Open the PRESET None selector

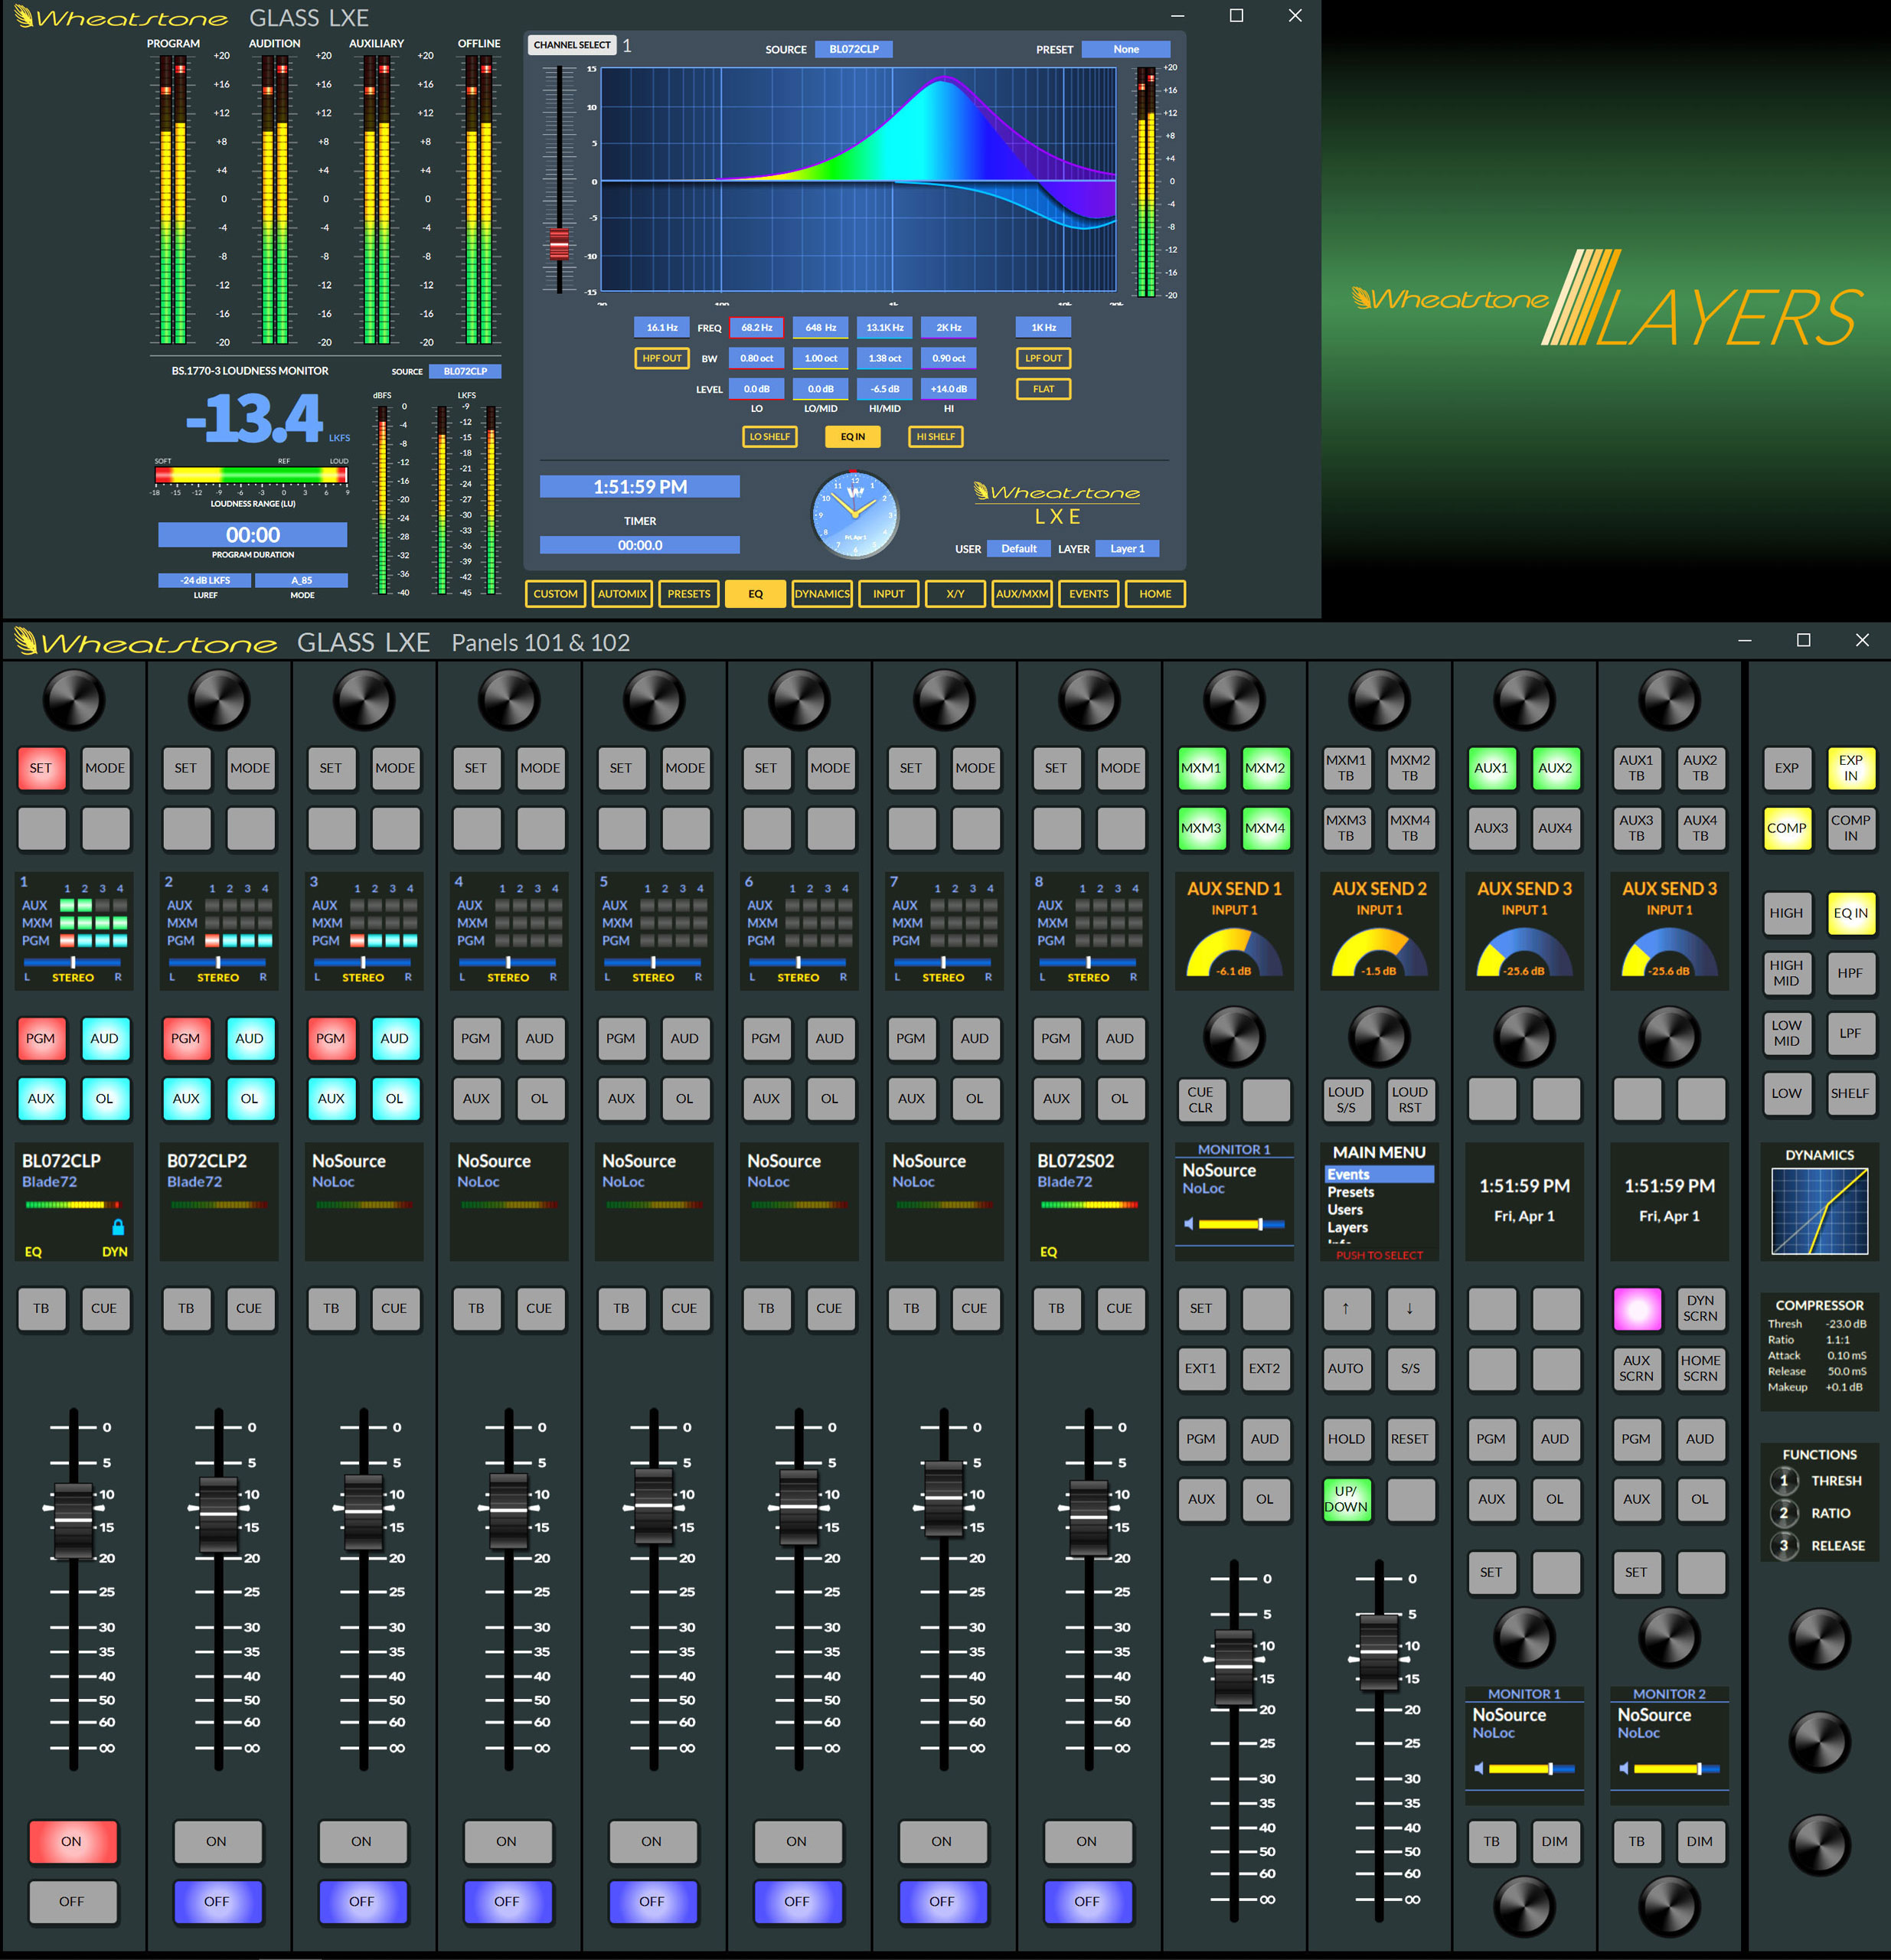coord(1126,49)
